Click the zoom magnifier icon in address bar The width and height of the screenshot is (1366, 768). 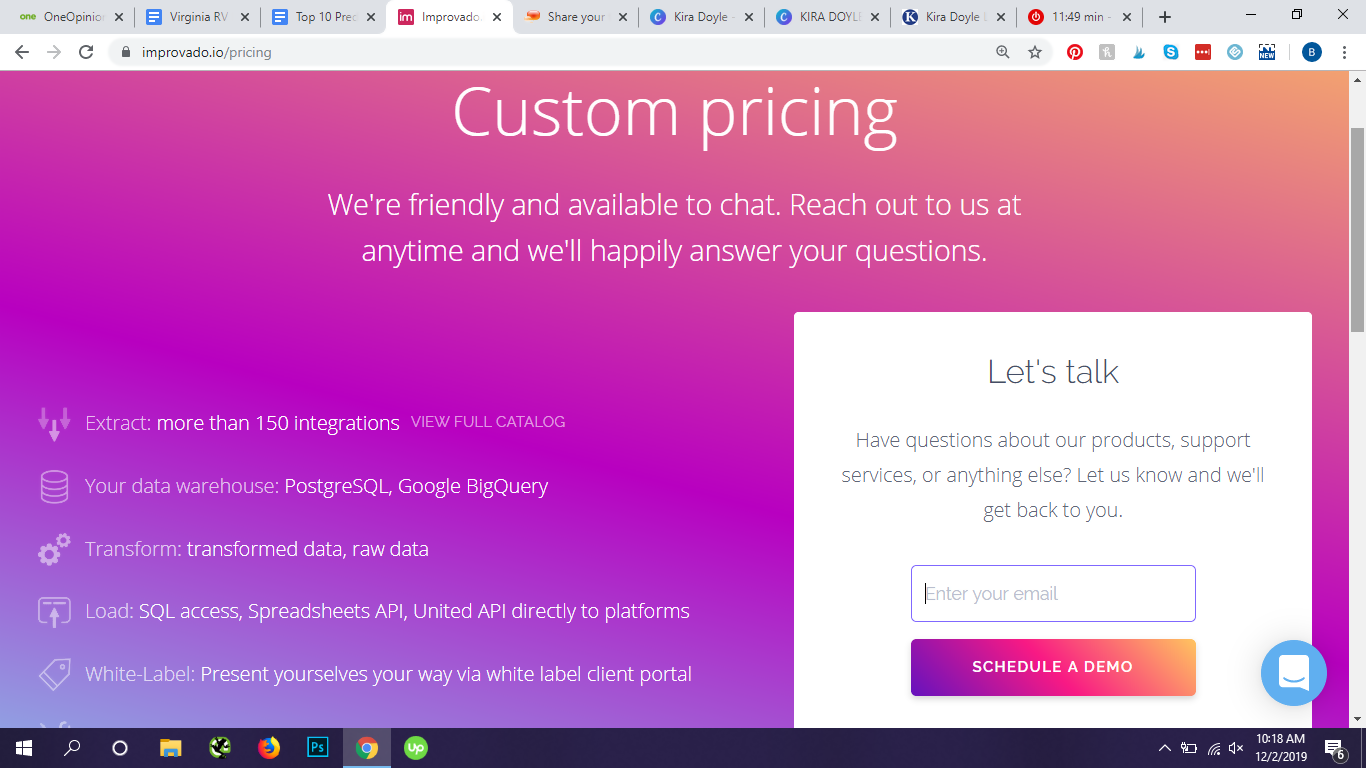tap(1003, 52)
